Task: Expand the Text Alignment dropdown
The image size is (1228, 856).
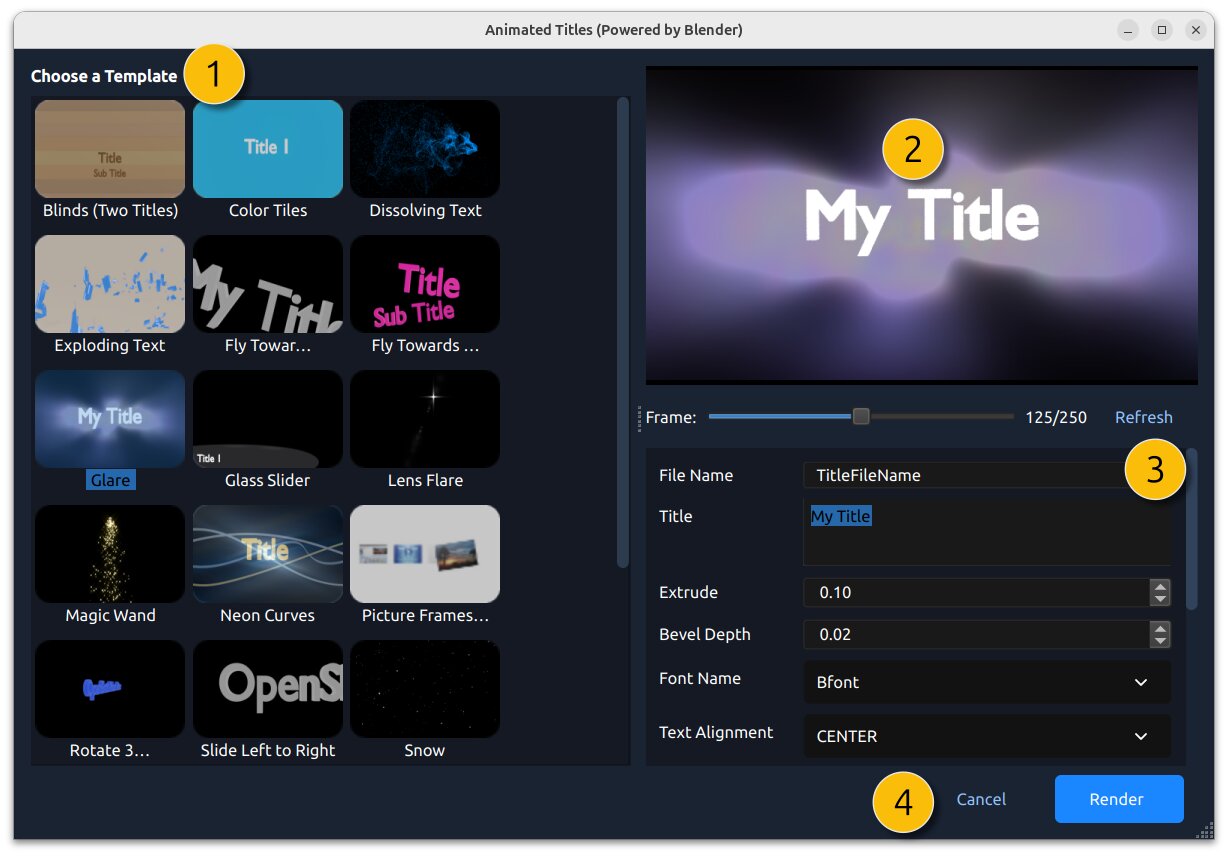Action: (x=987, y=736)
